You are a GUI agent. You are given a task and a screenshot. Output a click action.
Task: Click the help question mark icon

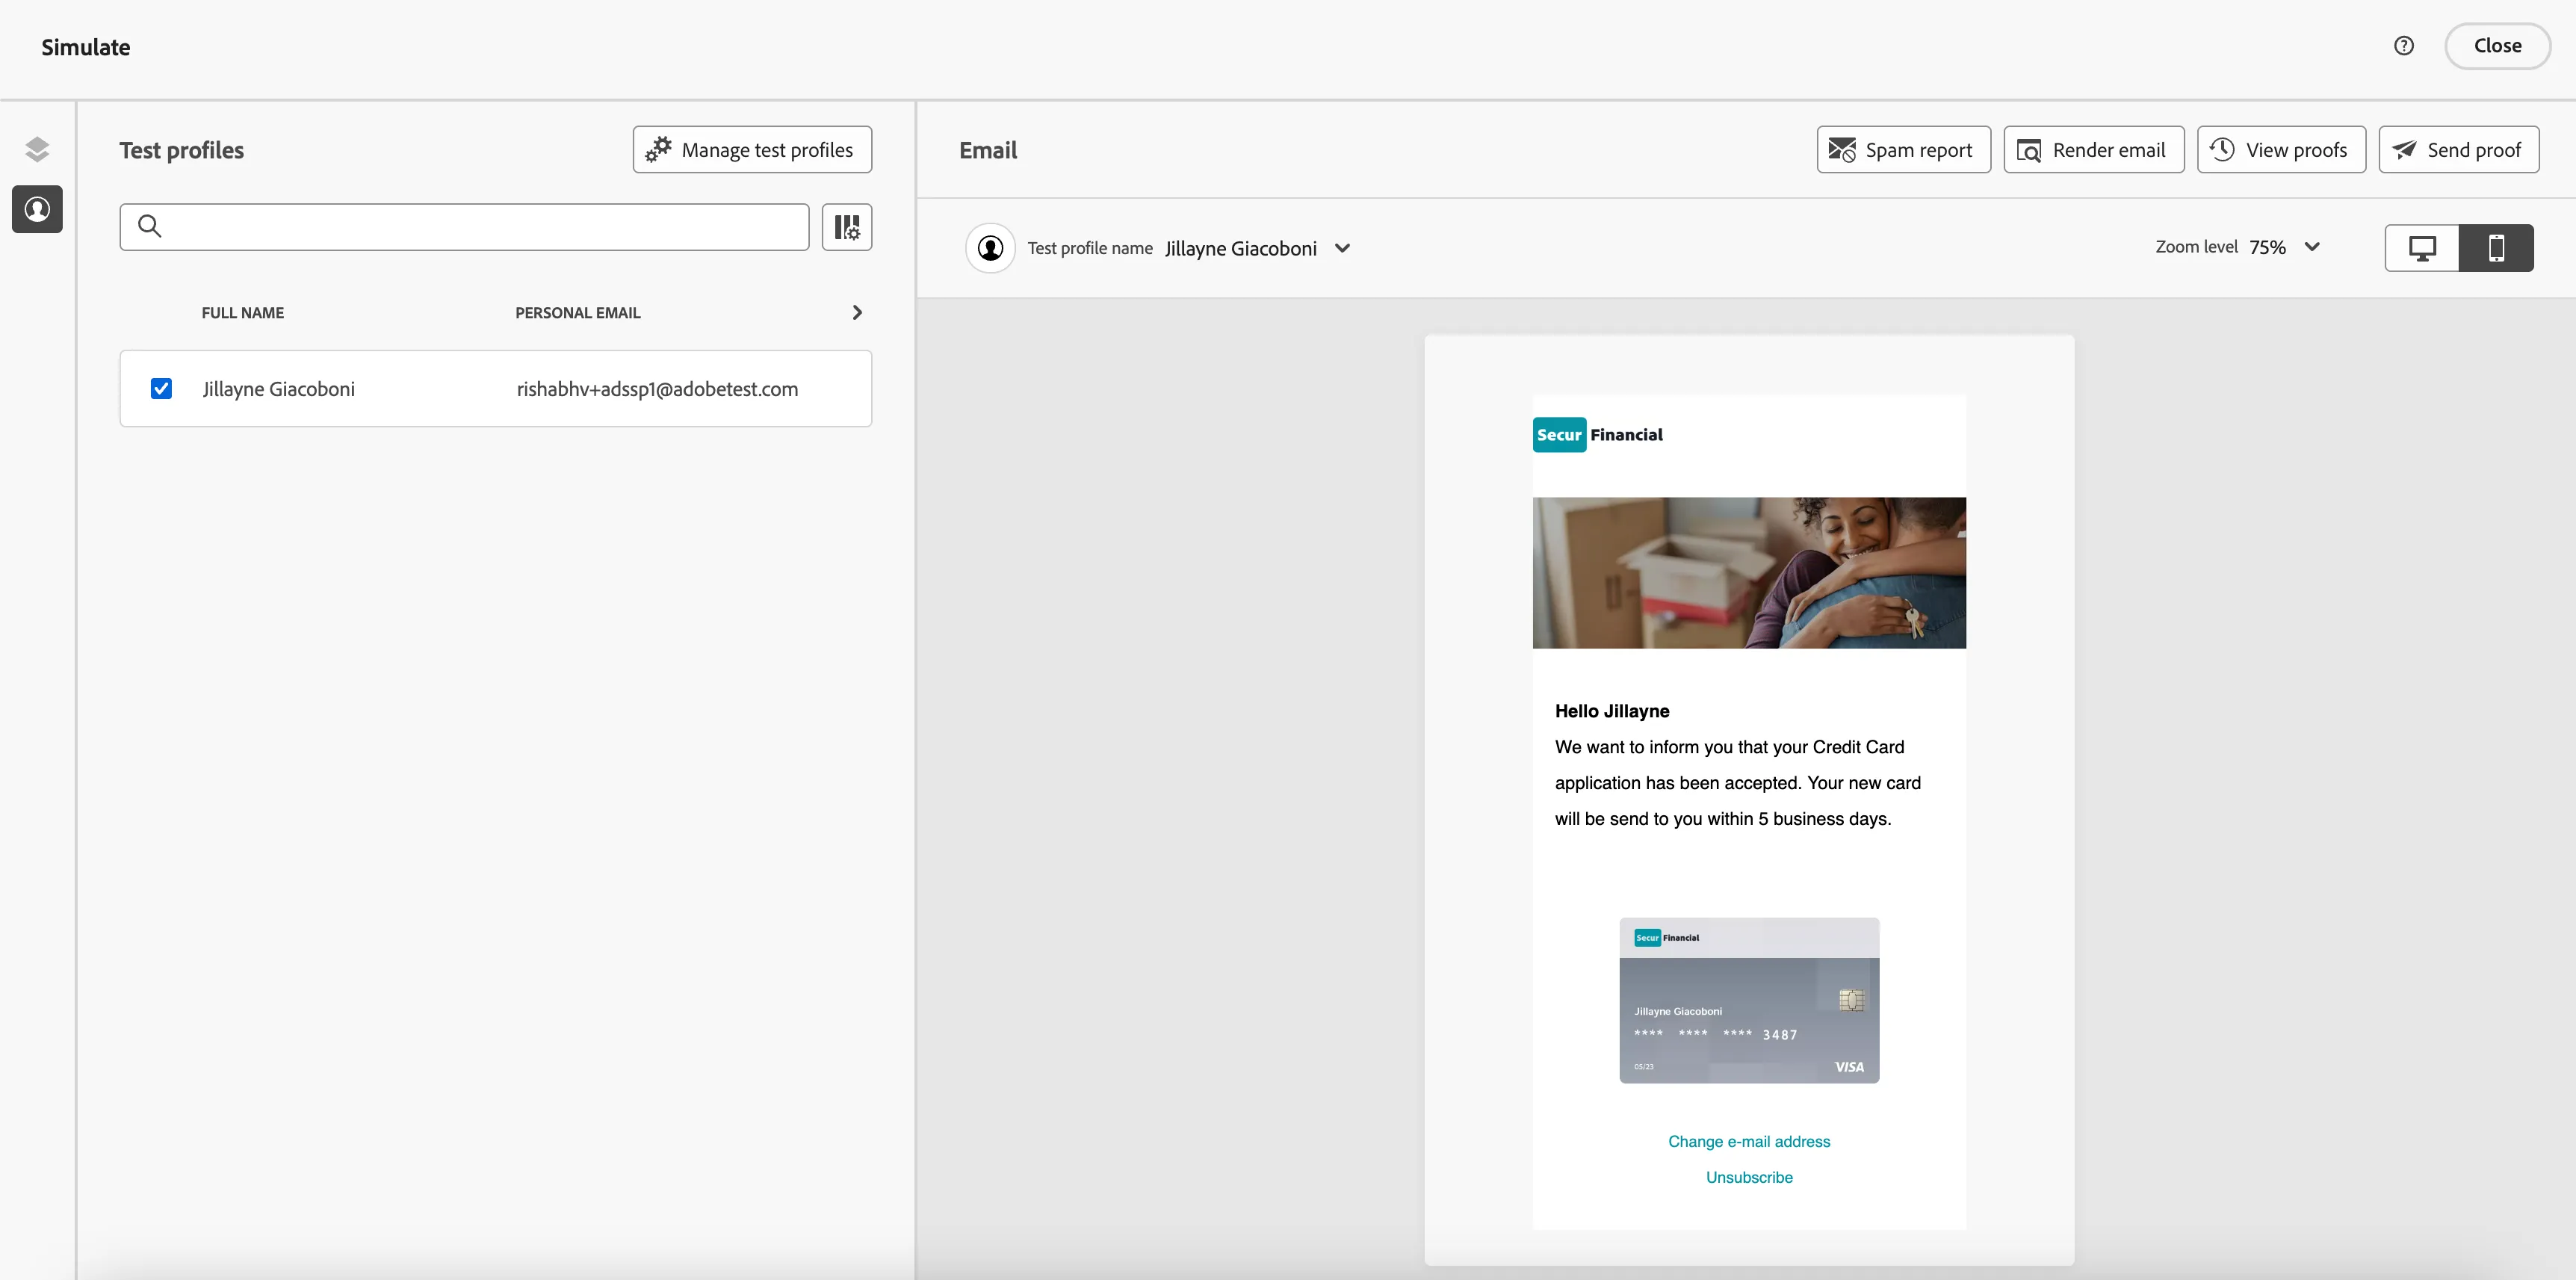pyautogui.click(x=2404, y=46)
